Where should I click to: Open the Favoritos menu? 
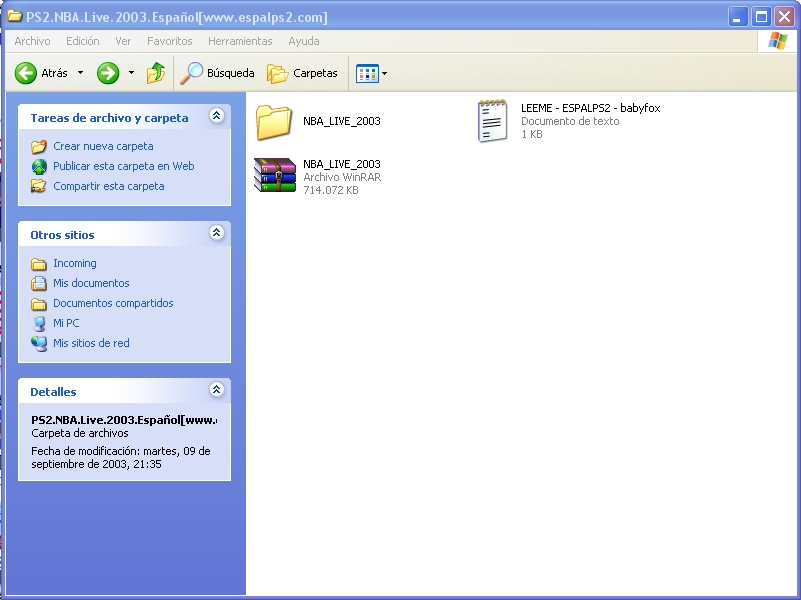[170, 41]
